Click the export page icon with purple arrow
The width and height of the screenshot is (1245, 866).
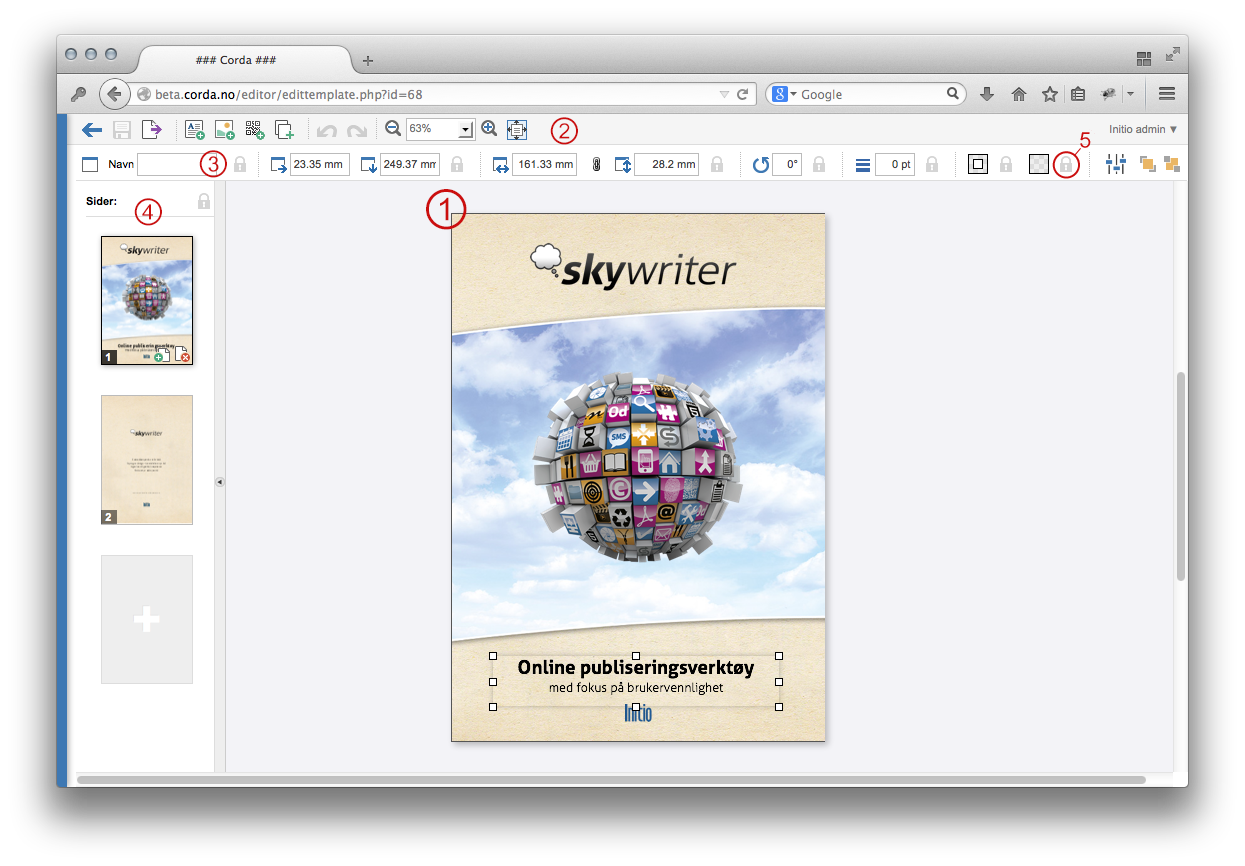point(151,129)
